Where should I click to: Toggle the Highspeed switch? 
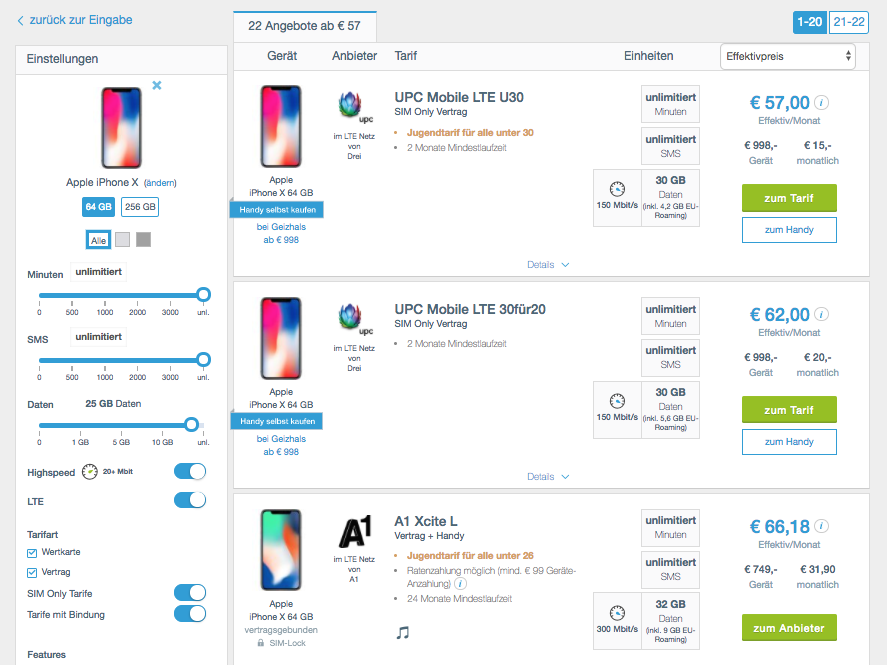coord(190,471)
